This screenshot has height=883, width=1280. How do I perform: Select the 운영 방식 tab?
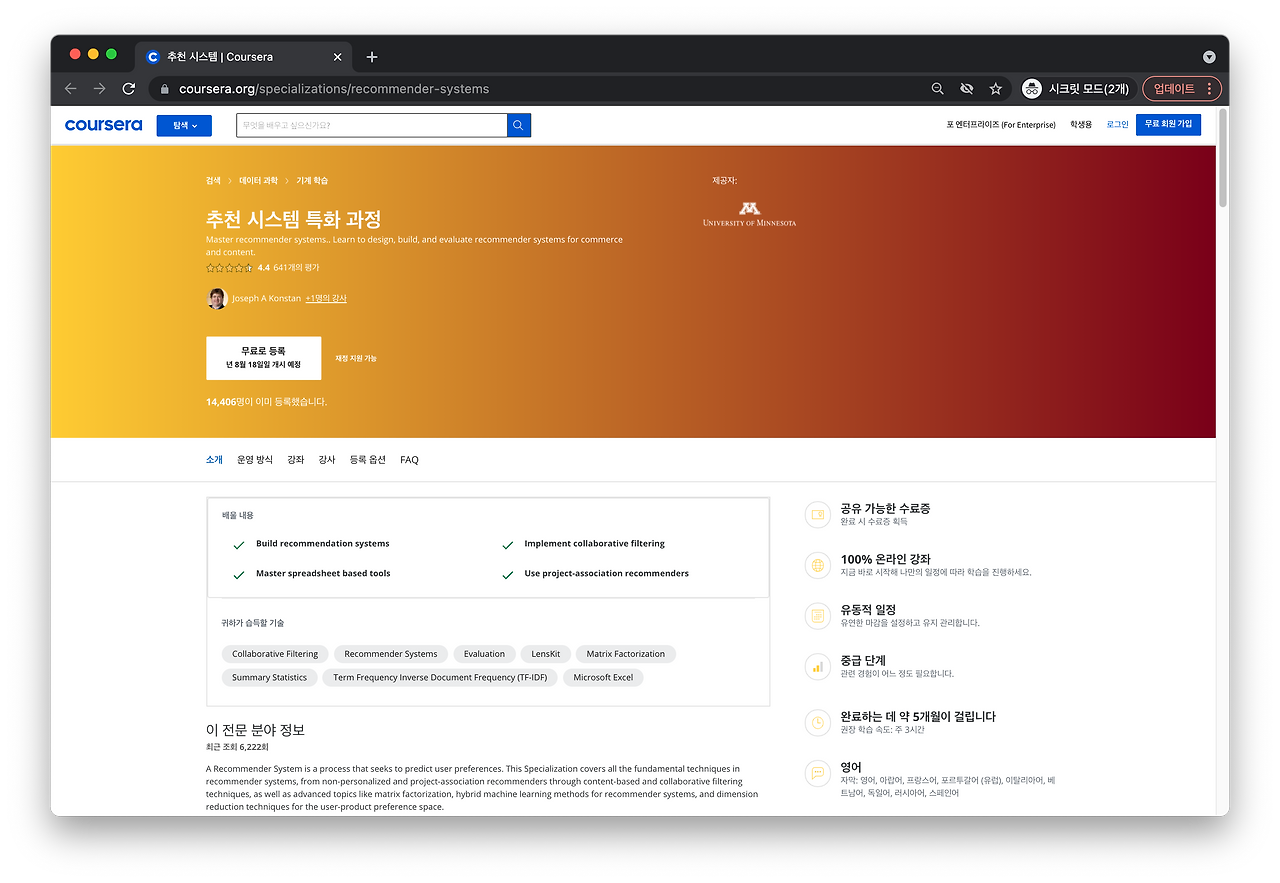(255, 460)
